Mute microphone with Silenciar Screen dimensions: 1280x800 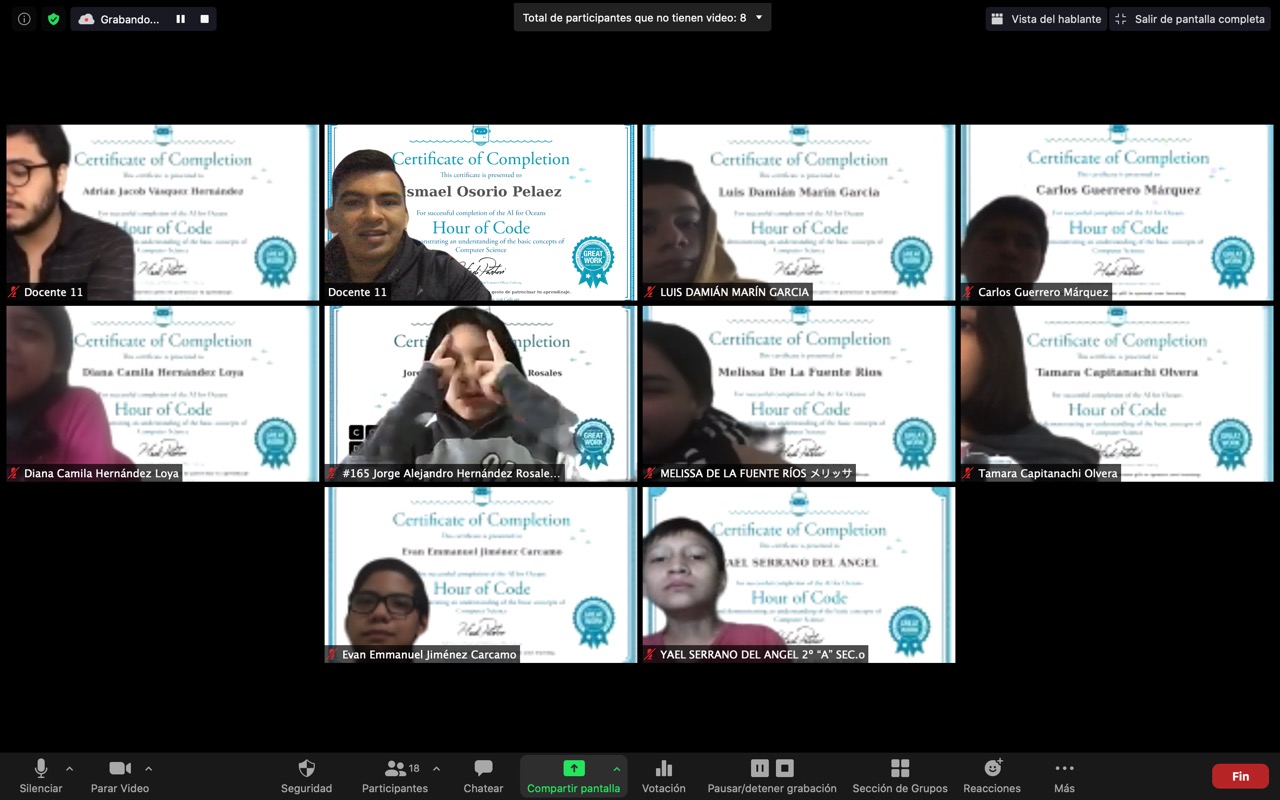click(x=41, y=776)
